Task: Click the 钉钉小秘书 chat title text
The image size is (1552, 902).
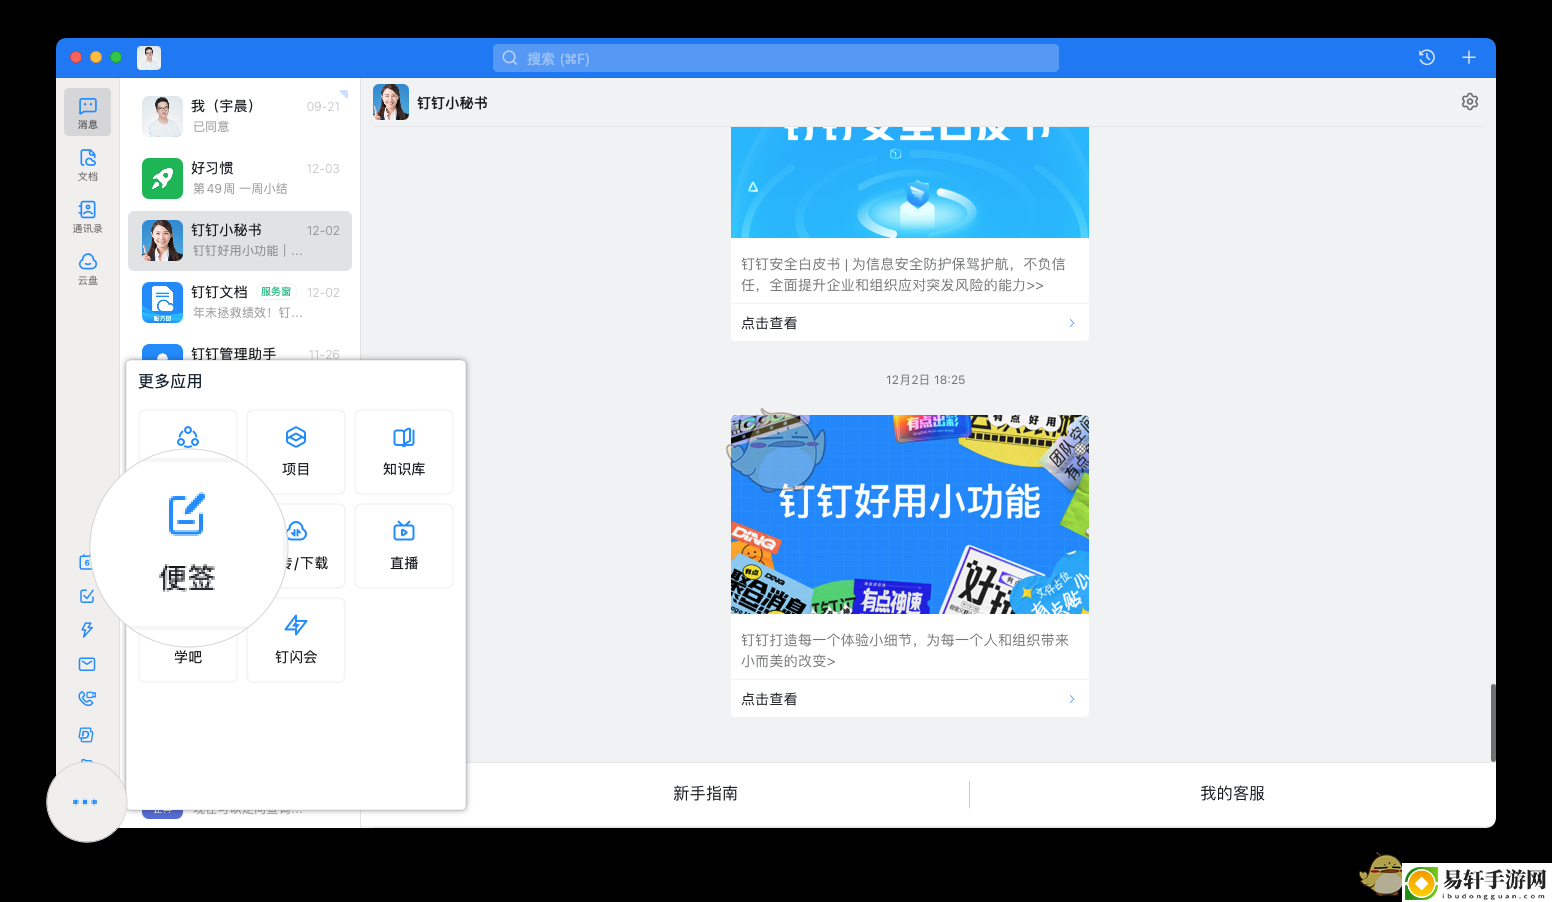Action: [x=452, y=103]
